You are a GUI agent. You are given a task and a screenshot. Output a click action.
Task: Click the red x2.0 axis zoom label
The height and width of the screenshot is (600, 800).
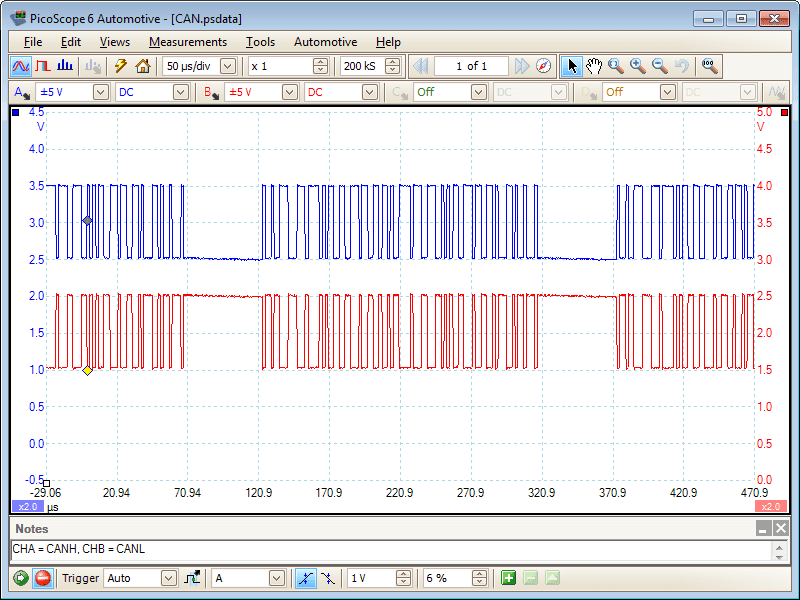click(x=771, y=507)
